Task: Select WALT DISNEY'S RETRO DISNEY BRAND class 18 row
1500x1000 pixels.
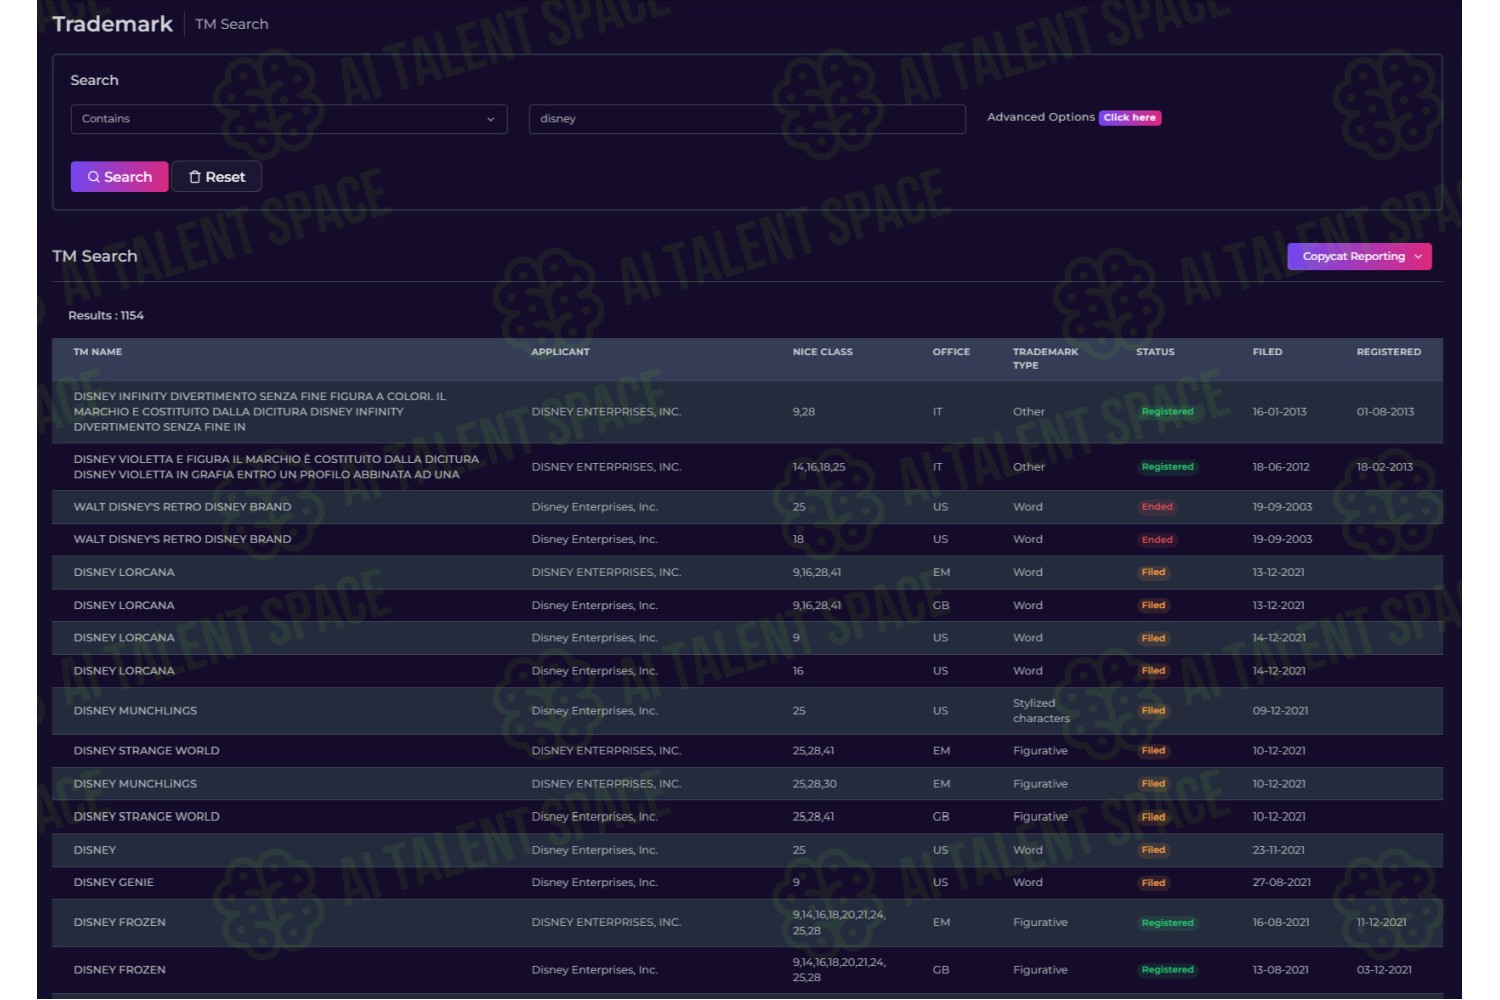Action: point(747,539)
